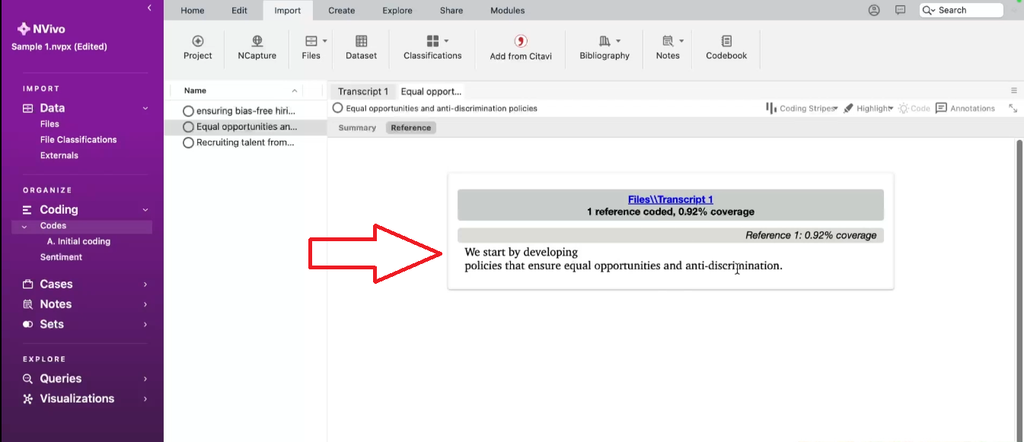Select the Reference view tab
This screenshot has height=442, width=1024.
411,128
